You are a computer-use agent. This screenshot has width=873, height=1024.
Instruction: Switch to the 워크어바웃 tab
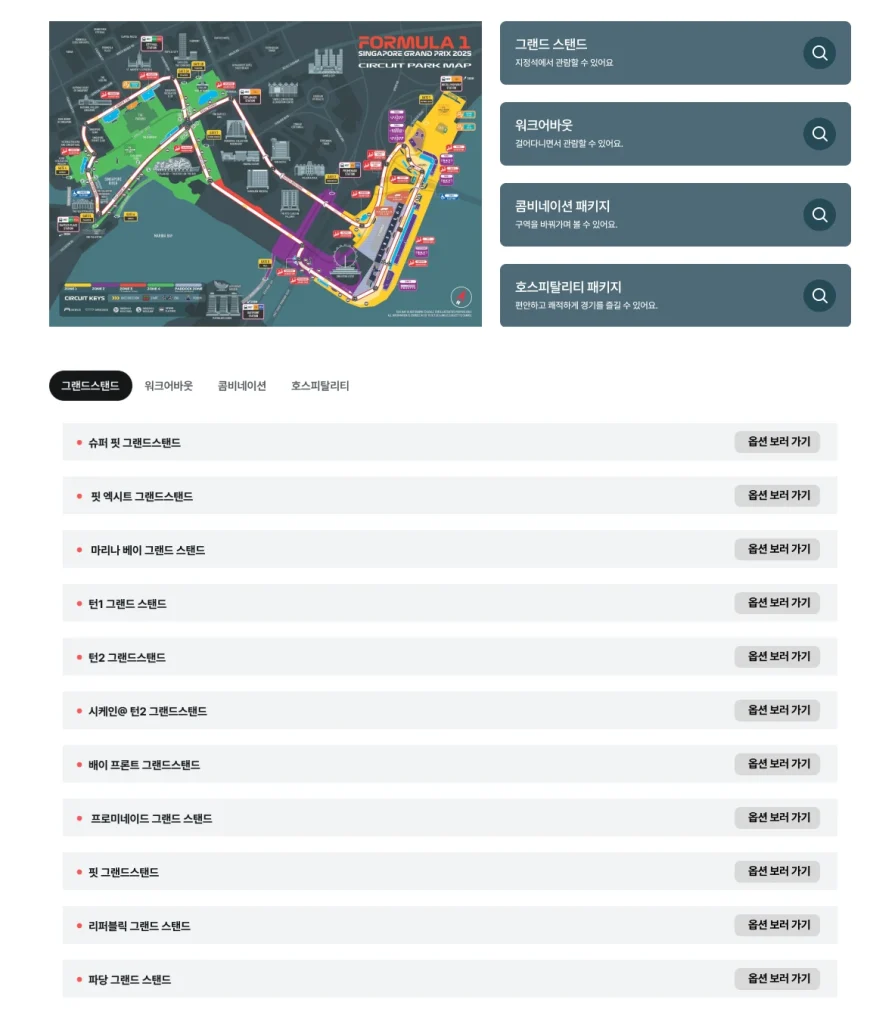click(168, 386)
